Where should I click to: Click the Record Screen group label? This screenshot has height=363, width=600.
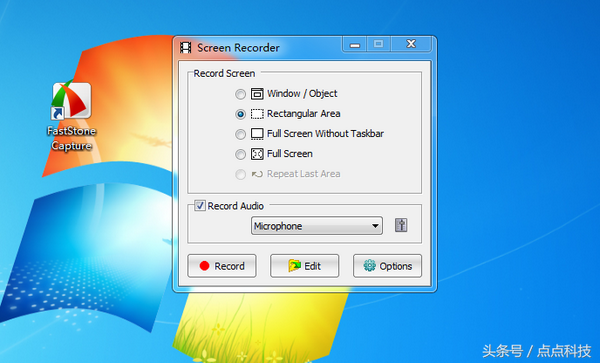(x=224, y=73)
